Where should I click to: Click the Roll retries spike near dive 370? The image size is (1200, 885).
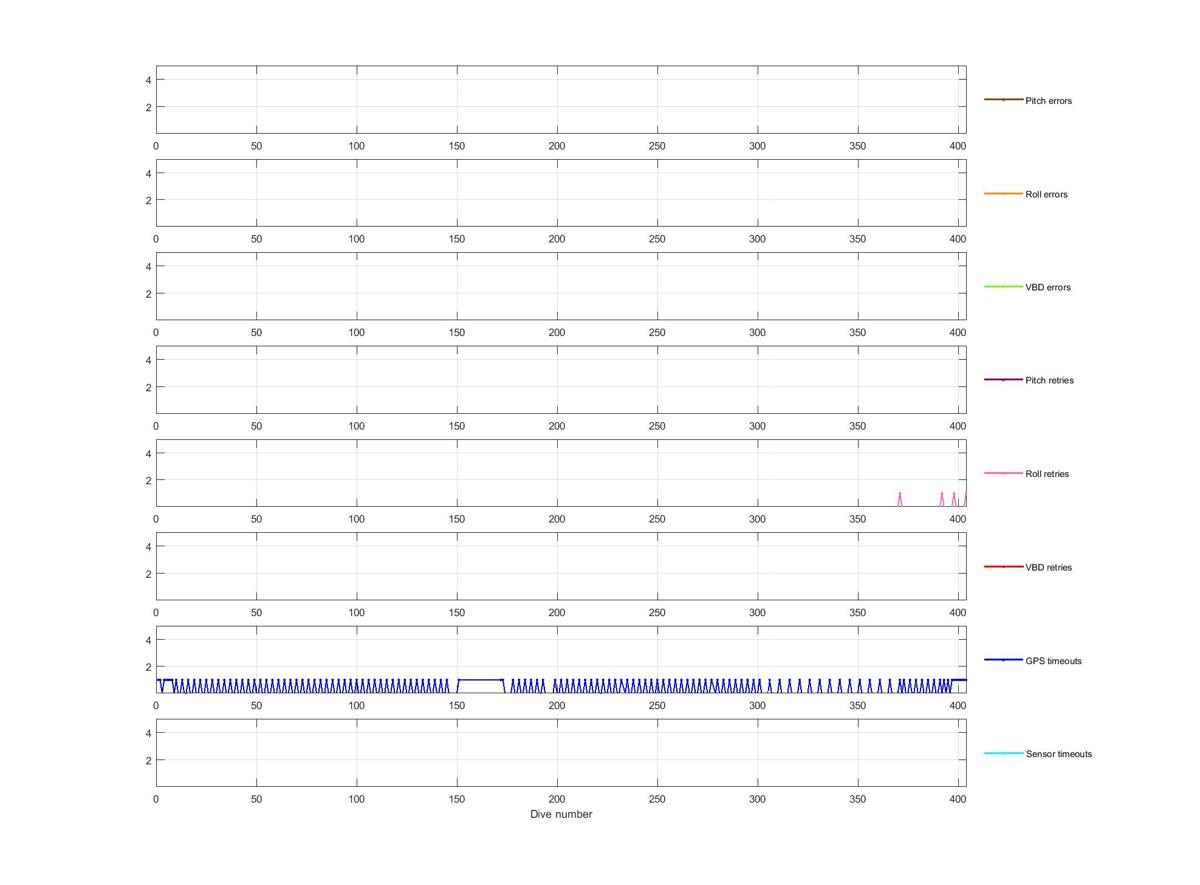pyautogui.click(x=900, y=499)
